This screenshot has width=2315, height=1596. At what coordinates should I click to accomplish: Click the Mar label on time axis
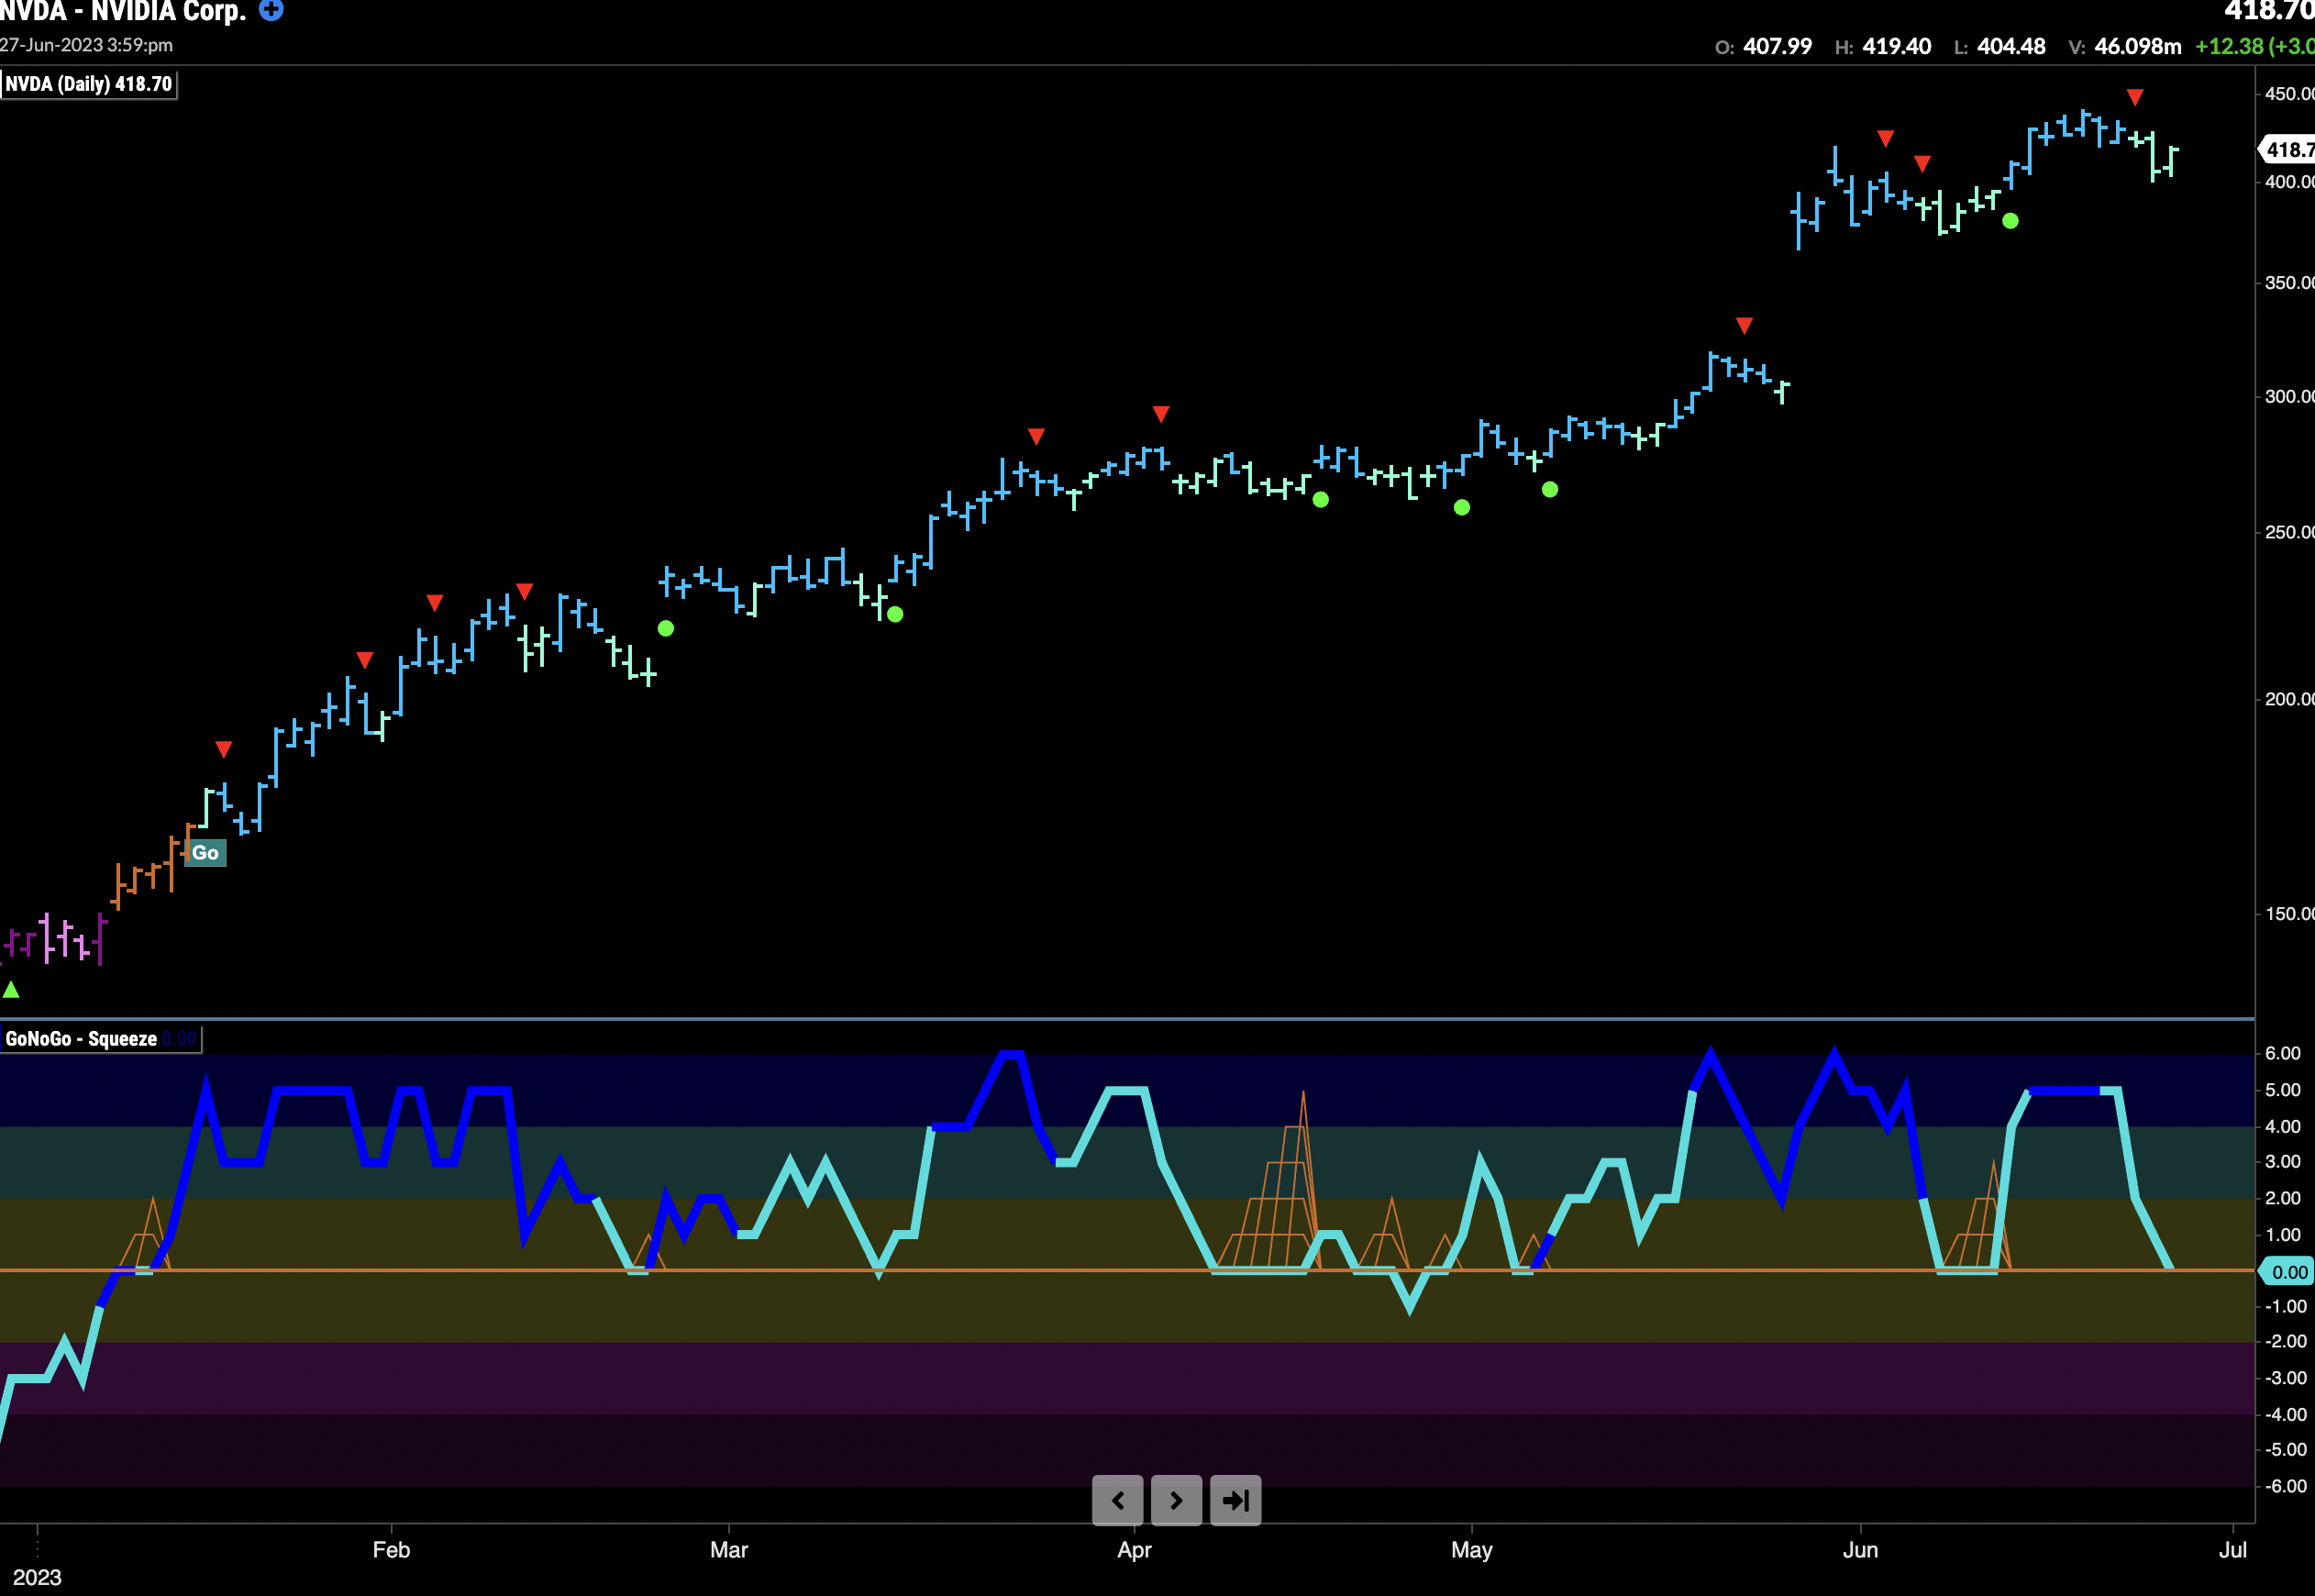[729, 1550]
